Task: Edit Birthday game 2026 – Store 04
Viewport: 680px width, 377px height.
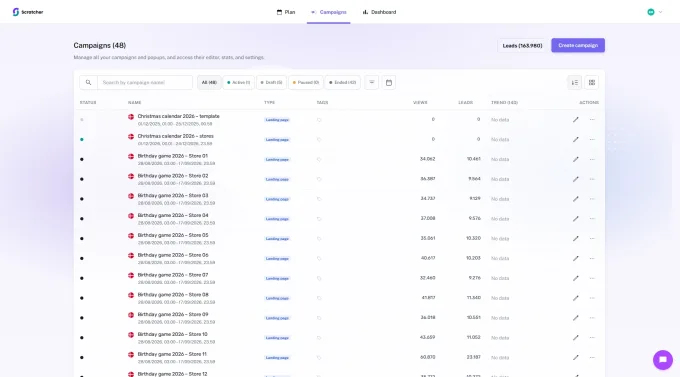Action: [x=575, y=219]
